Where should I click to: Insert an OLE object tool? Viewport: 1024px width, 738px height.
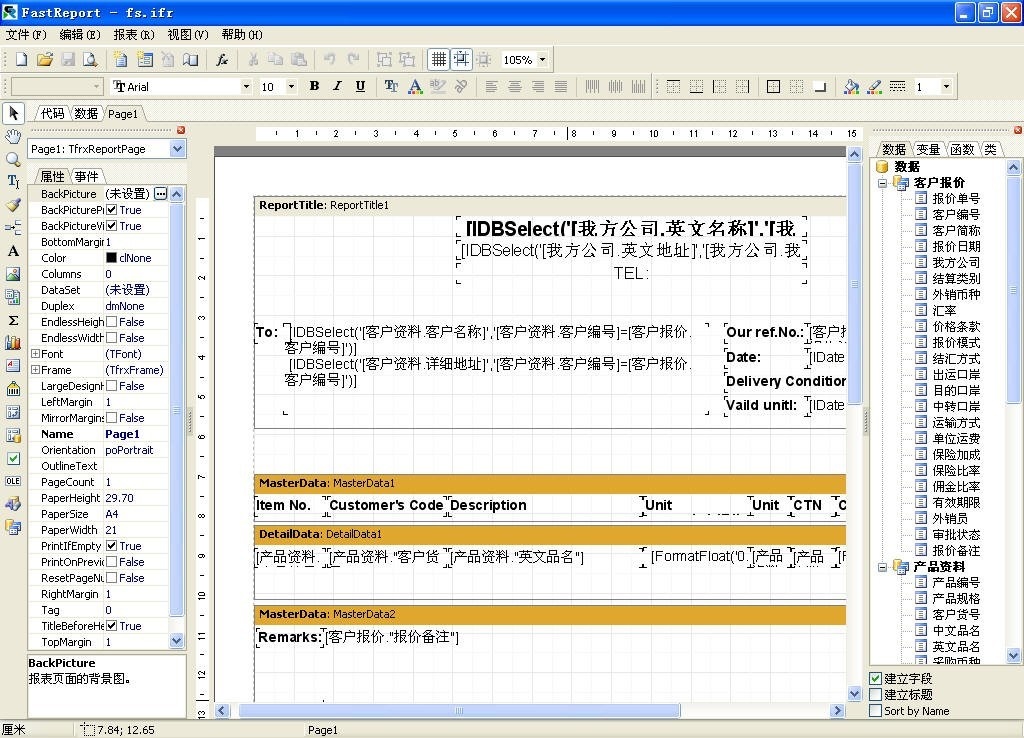click(13, 481)
